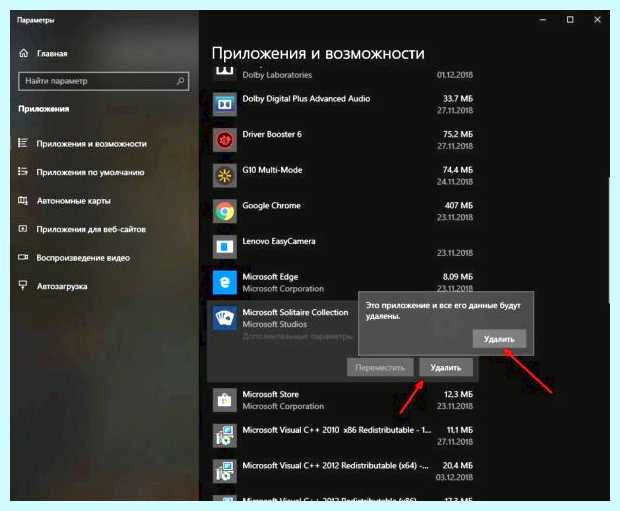Image resolution: width=620 pixels, height=511 pixels.
Task: Click the 12,3 МБ size value
Action: pos(458,394)
